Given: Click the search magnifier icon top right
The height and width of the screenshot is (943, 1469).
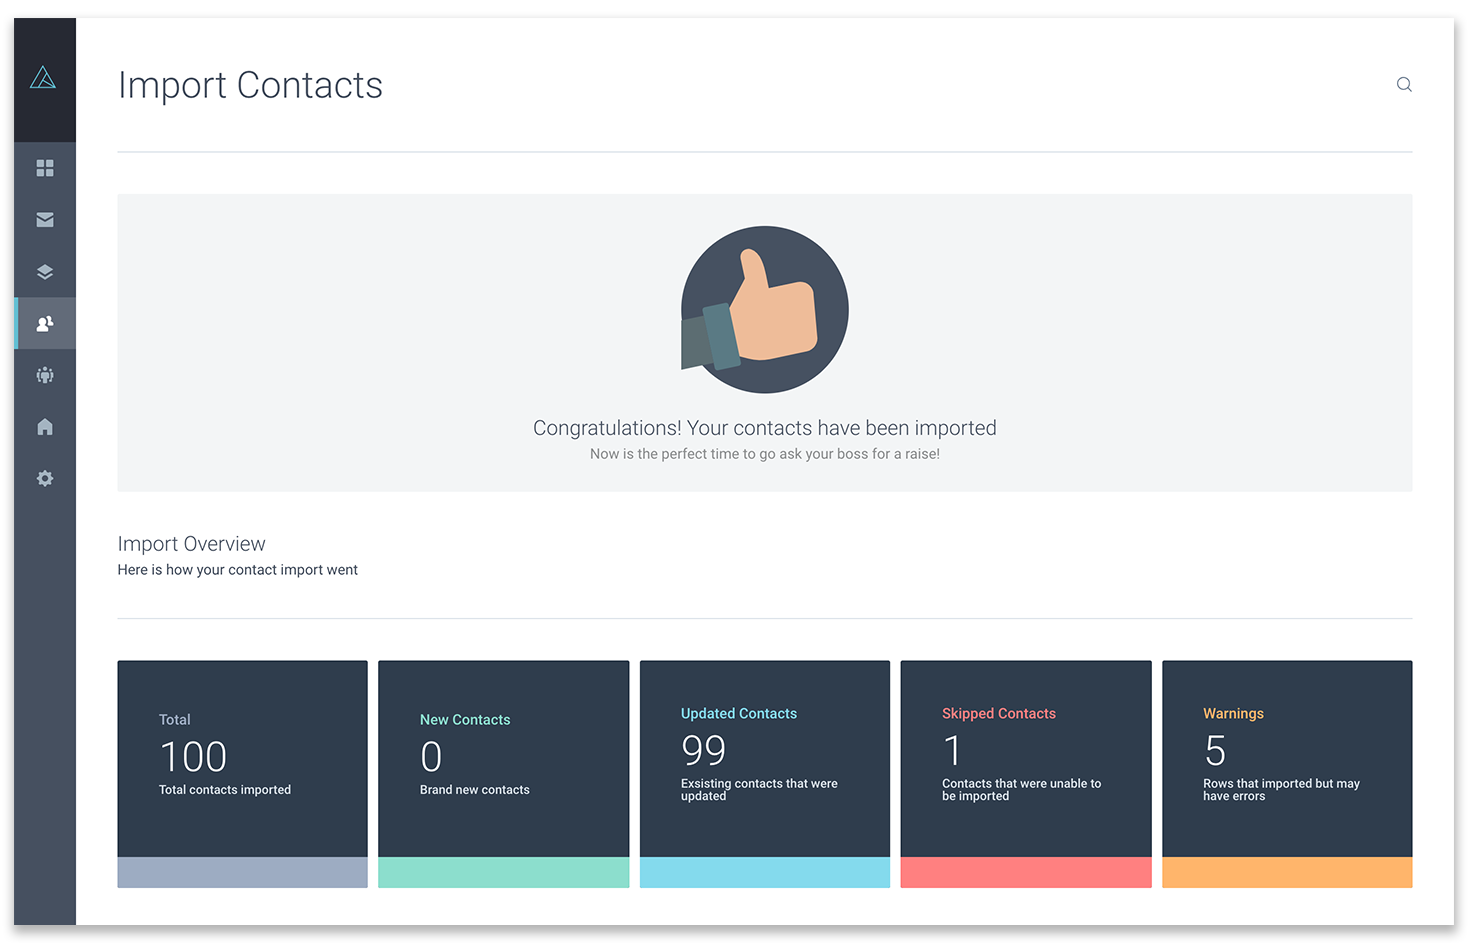Looking at the screenshot, I should [1404, 84].
